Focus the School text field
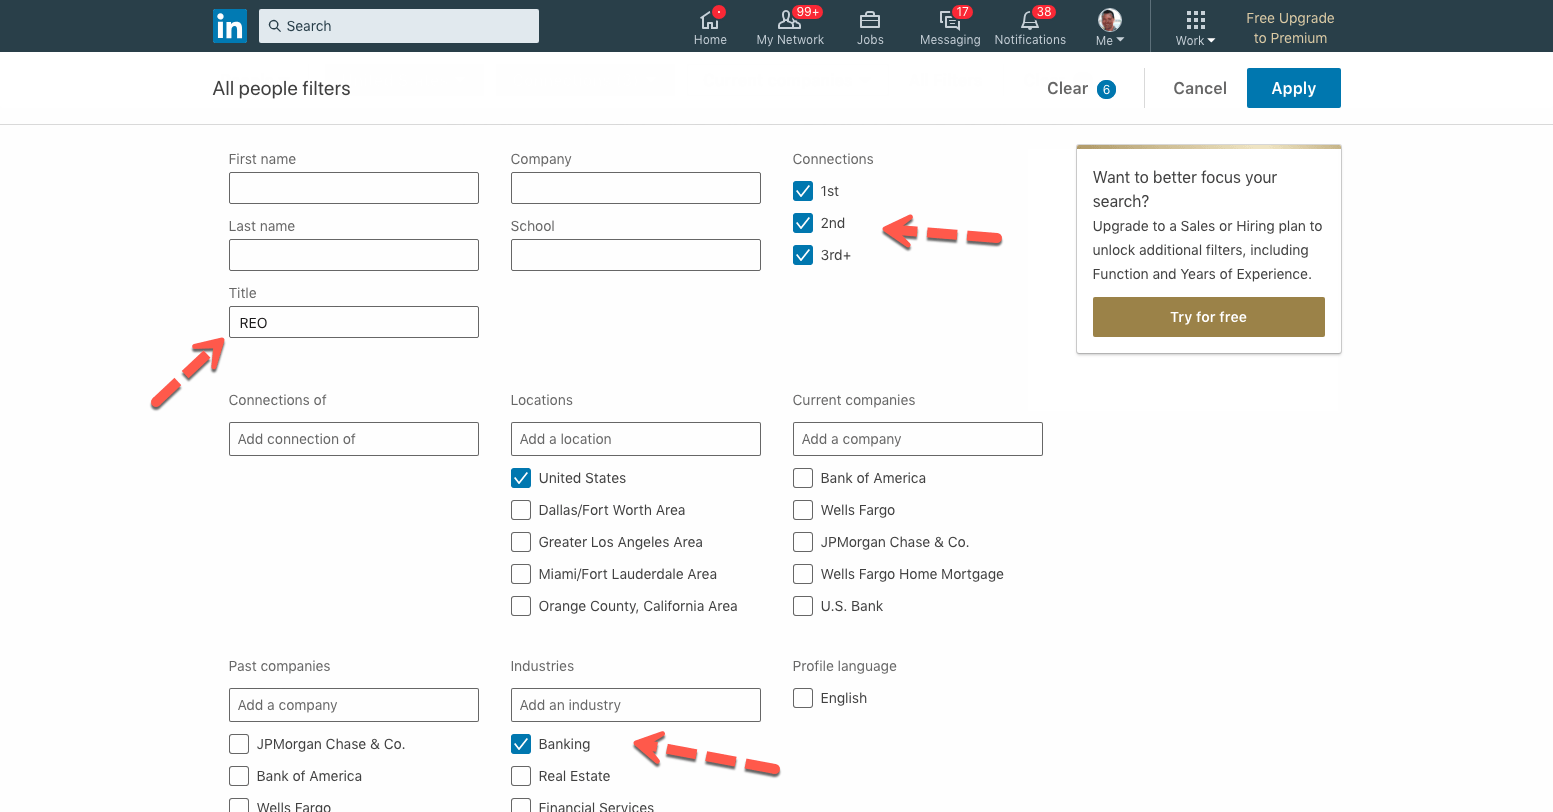1553x812 pixels. point(636,255)
